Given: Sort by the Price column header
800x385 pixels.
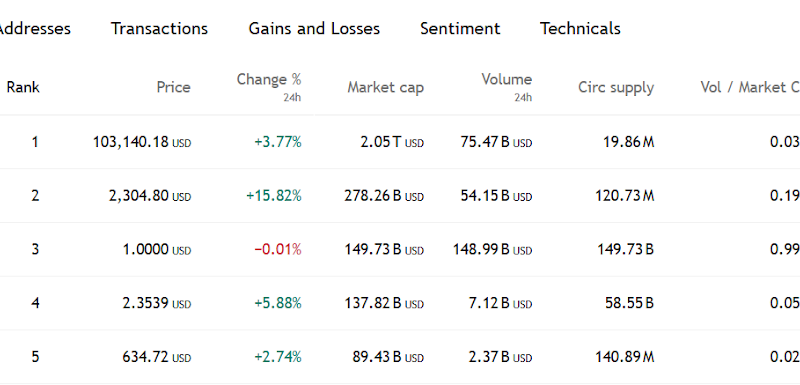Looking at the screenshot, I should pyautogui.click(x=173, y=87).
